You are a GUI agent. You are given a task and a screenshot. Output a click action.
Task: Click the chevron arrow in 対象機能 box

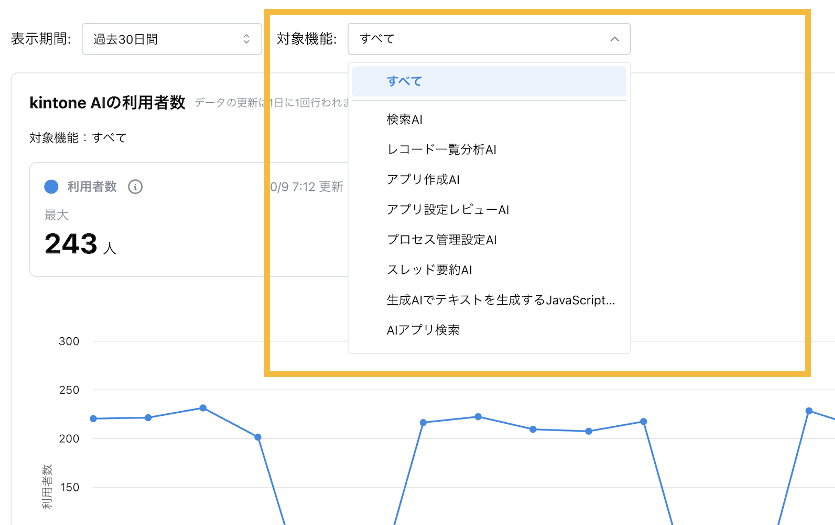pyautogui.click(x=615, y=39)
